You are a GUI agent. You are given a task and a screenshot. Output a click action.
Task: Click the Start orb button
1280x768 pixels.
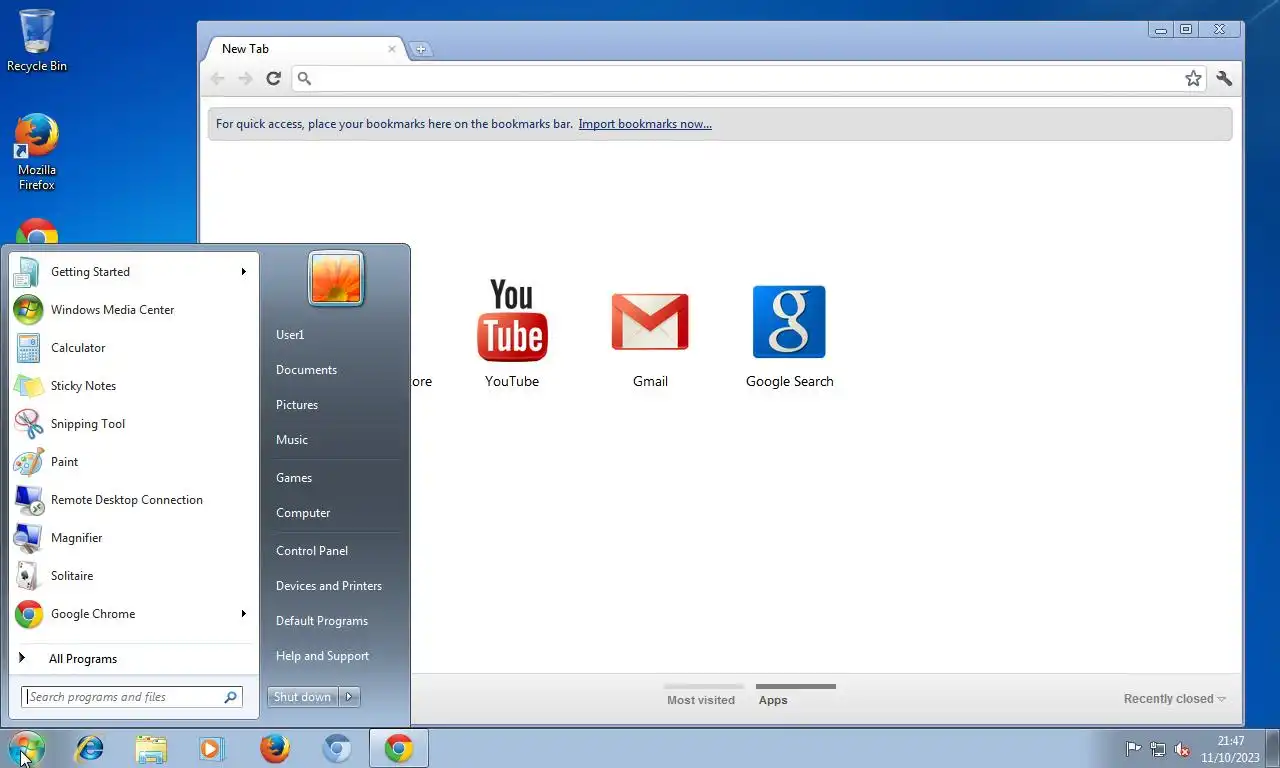pos(26,748)
